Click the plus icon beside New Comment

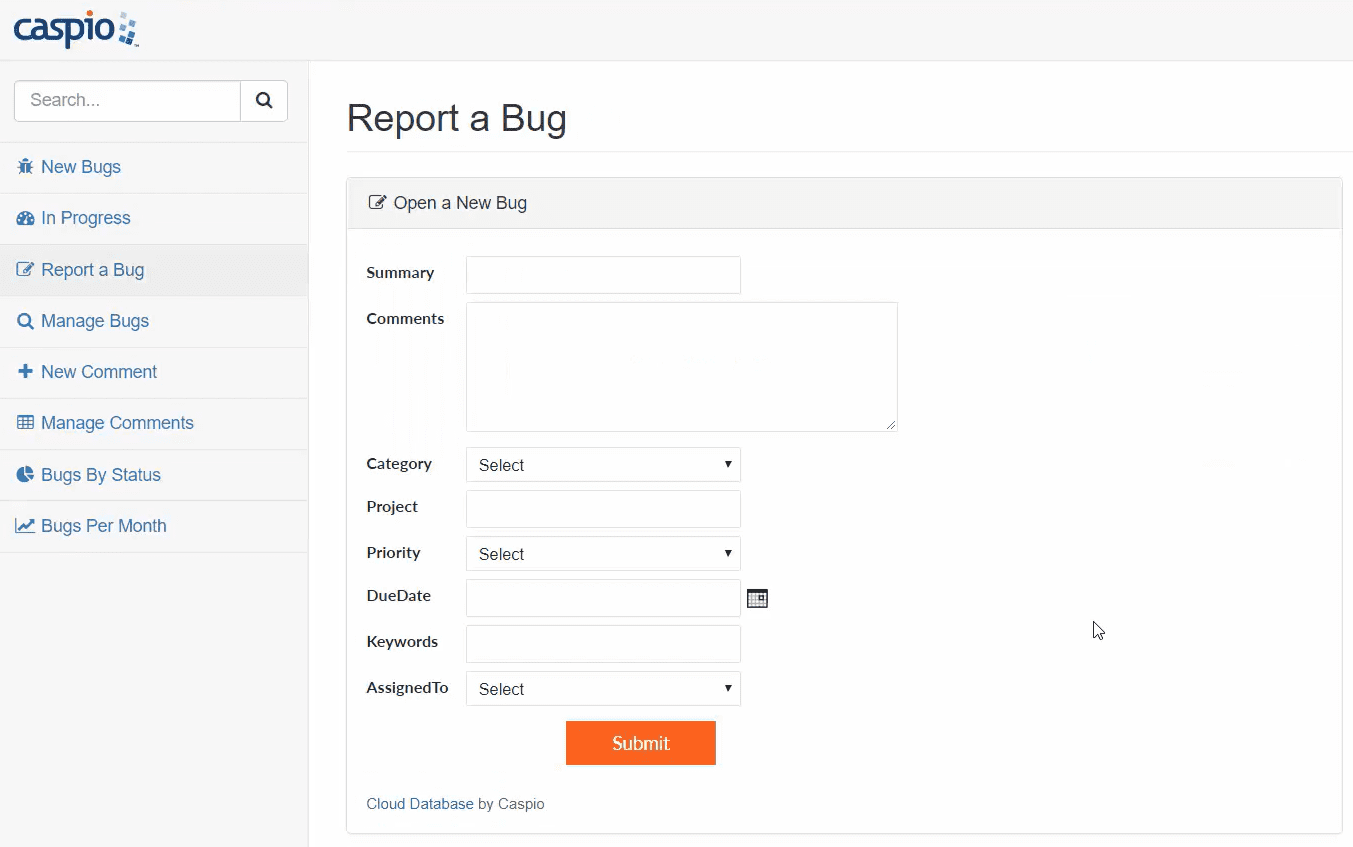coord(25,372)
